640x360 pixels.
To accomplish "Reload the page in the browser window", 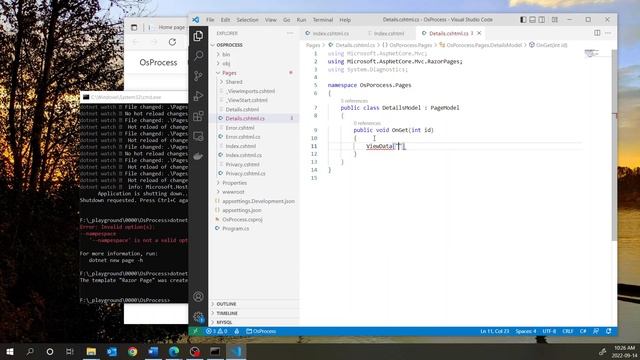I will tap(172, 42).
